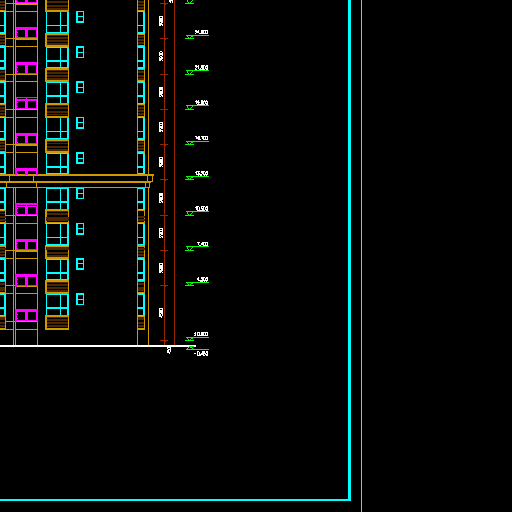Pick the lowest small cyan window
Viewport: 512px width, 512px height.
[x=80, y=299]
